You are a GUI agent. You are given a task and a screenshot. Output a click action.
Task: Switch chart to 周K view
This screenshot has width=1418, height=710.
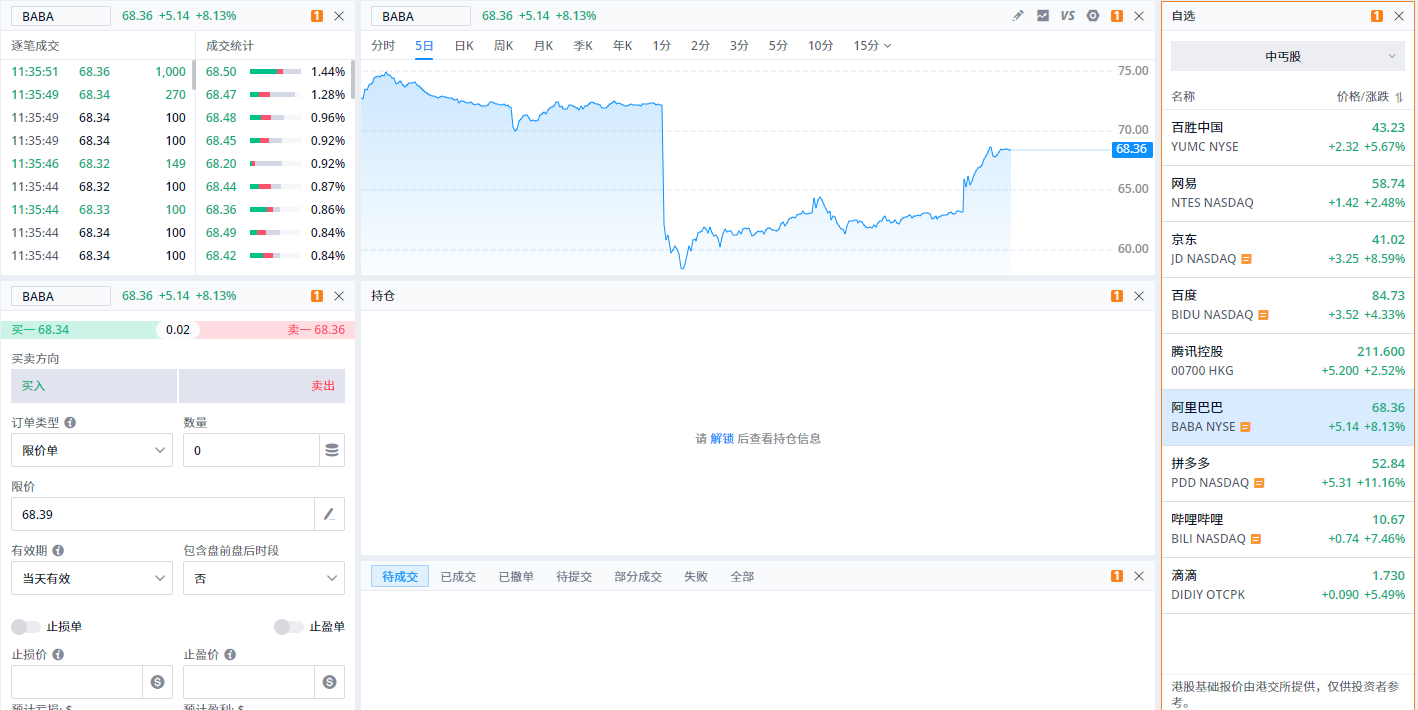[503, 46]
